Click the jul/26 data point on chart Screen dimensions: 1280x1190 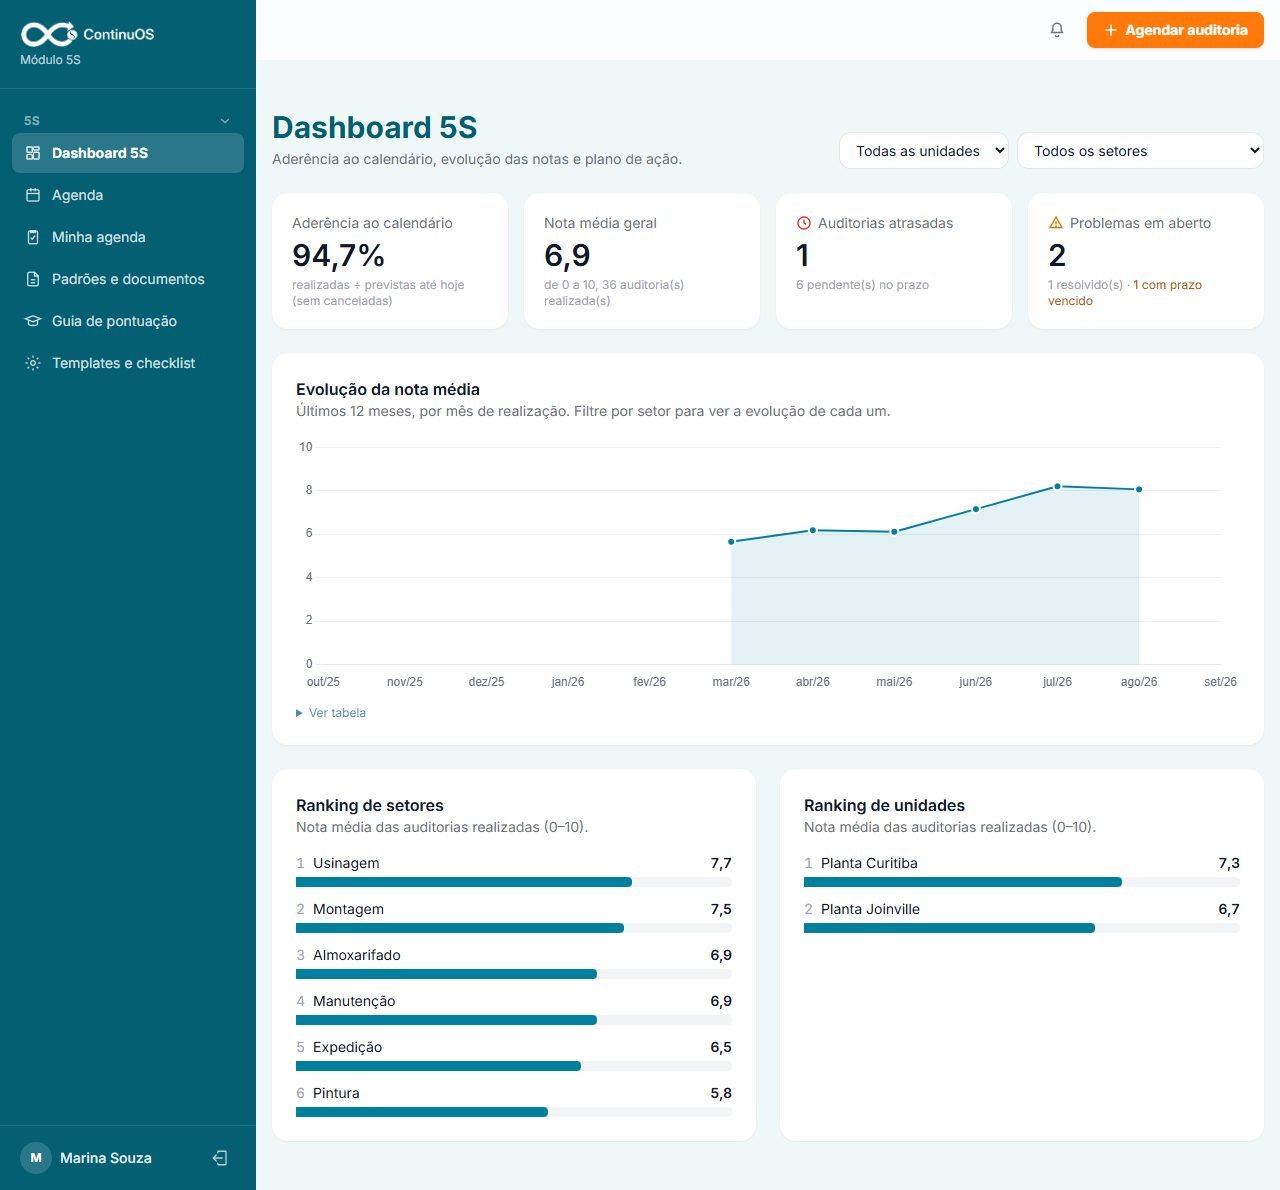pyautogui.click(x=1057, y=486)
